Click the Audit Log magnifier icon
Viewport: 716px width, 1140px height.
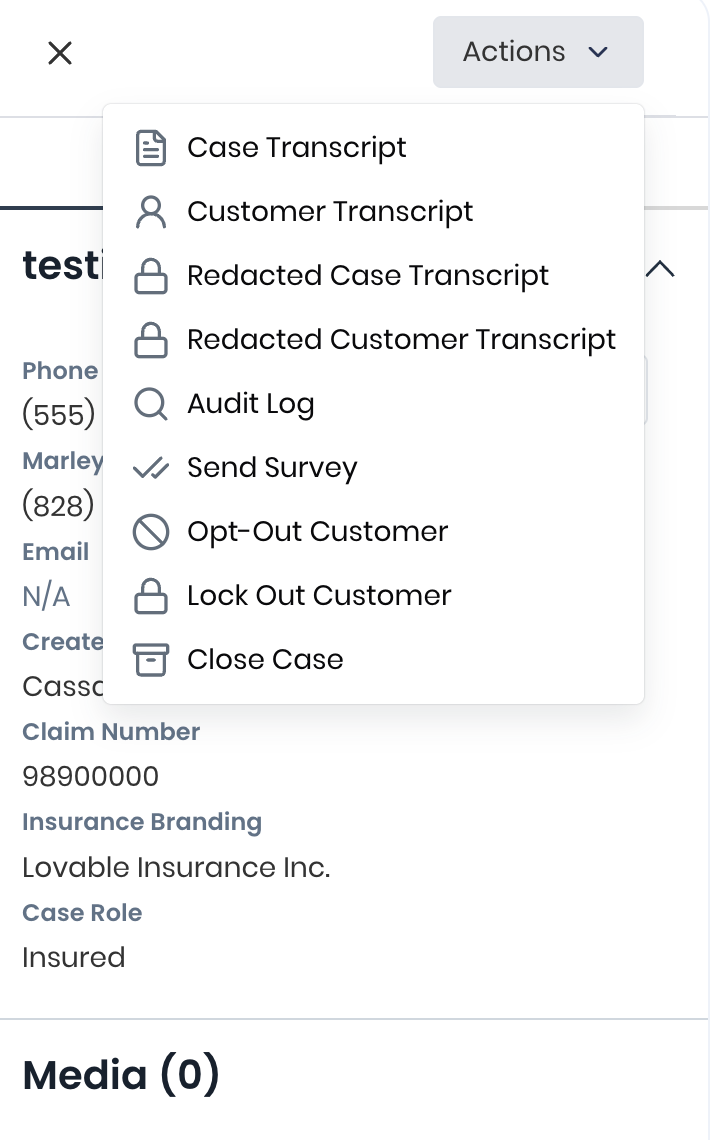150,404
